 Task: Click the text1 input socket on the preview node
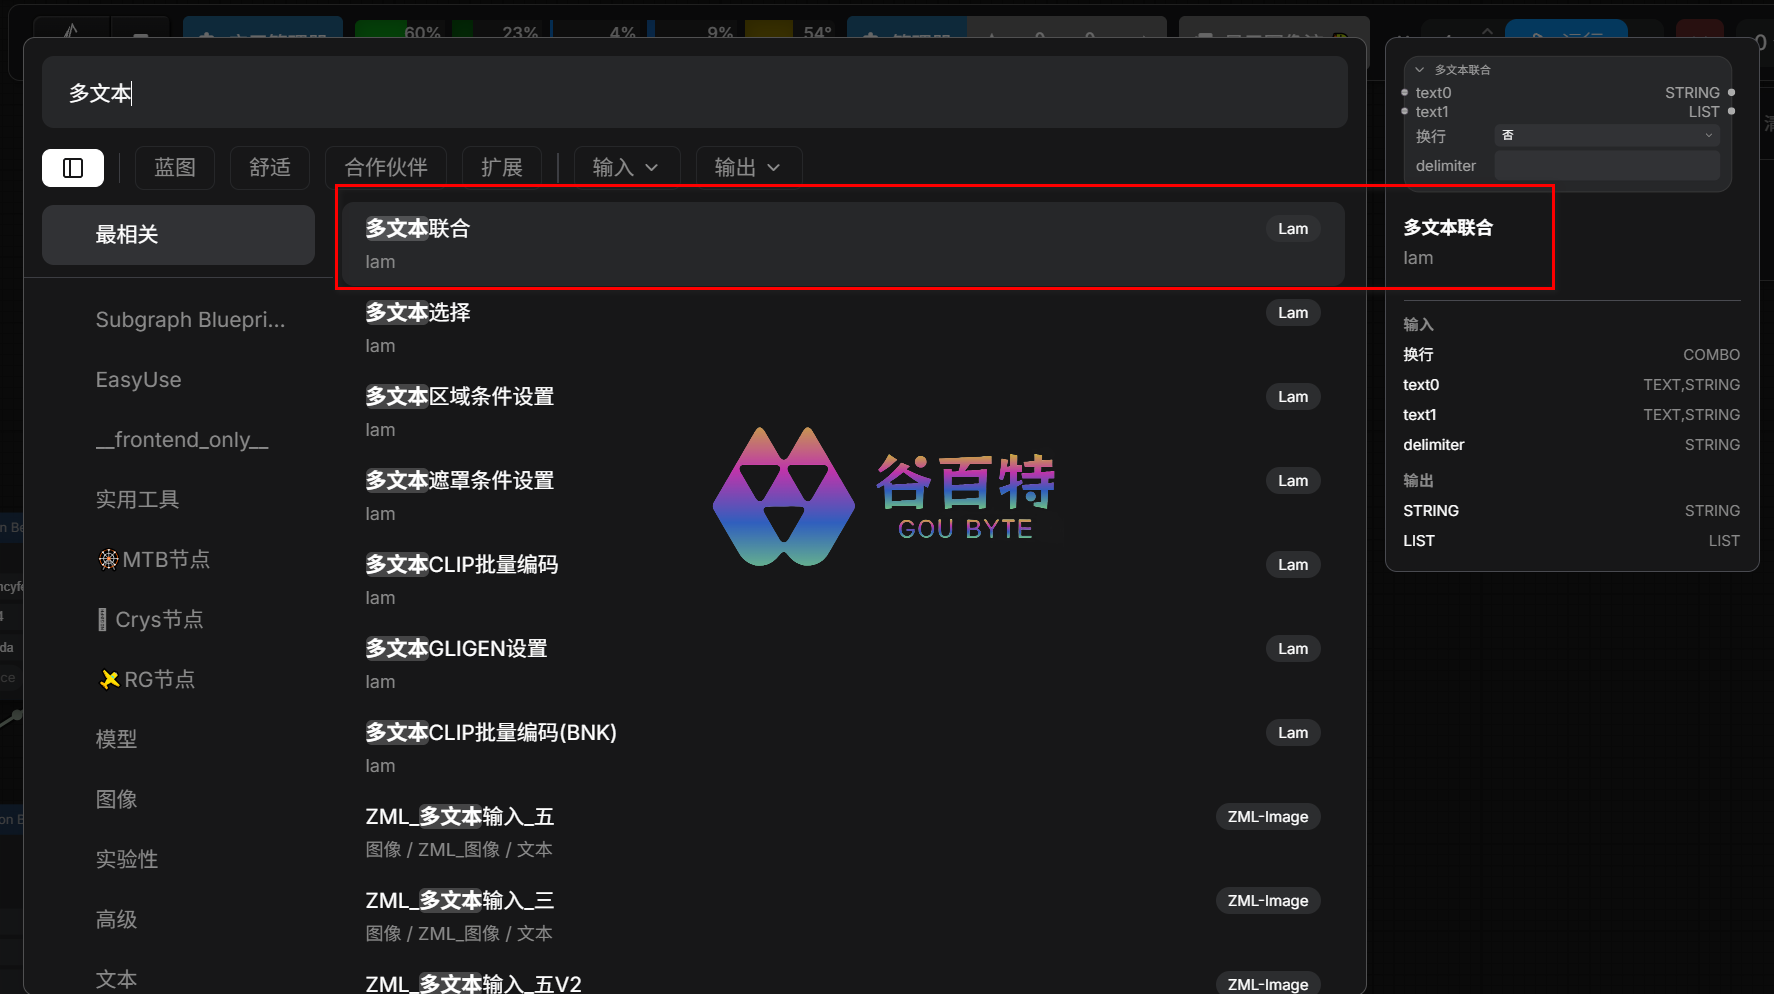[x=1405, y=111]
